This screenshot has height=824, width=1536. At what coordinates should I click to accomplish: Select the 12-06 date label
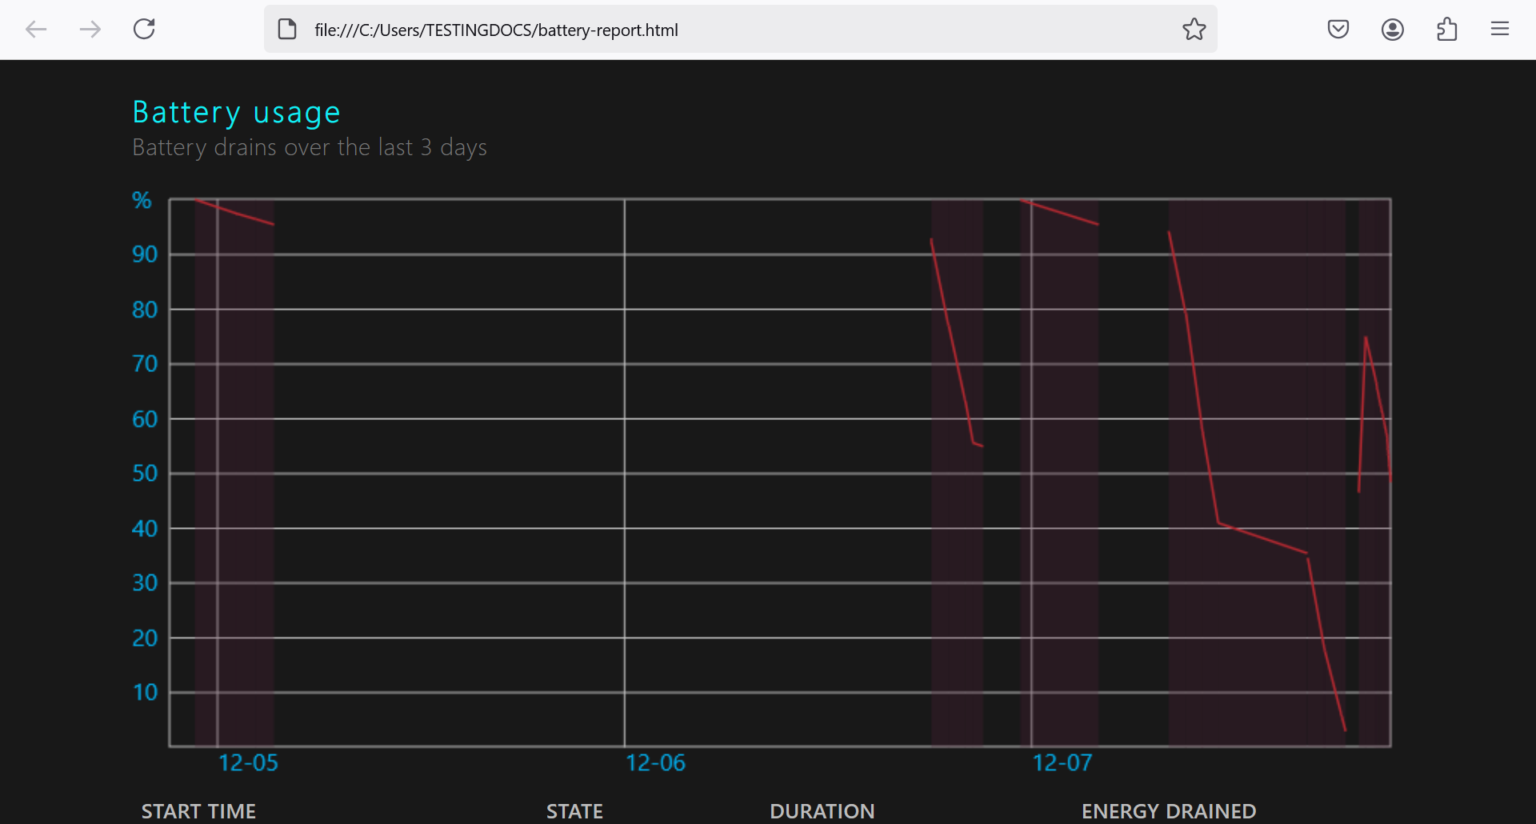(655, 762)
